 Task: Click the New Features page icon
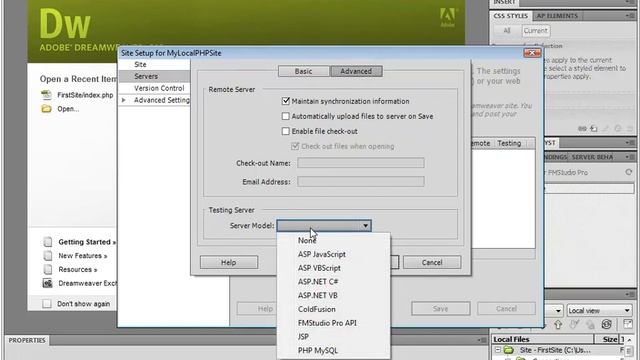[48, 256]
